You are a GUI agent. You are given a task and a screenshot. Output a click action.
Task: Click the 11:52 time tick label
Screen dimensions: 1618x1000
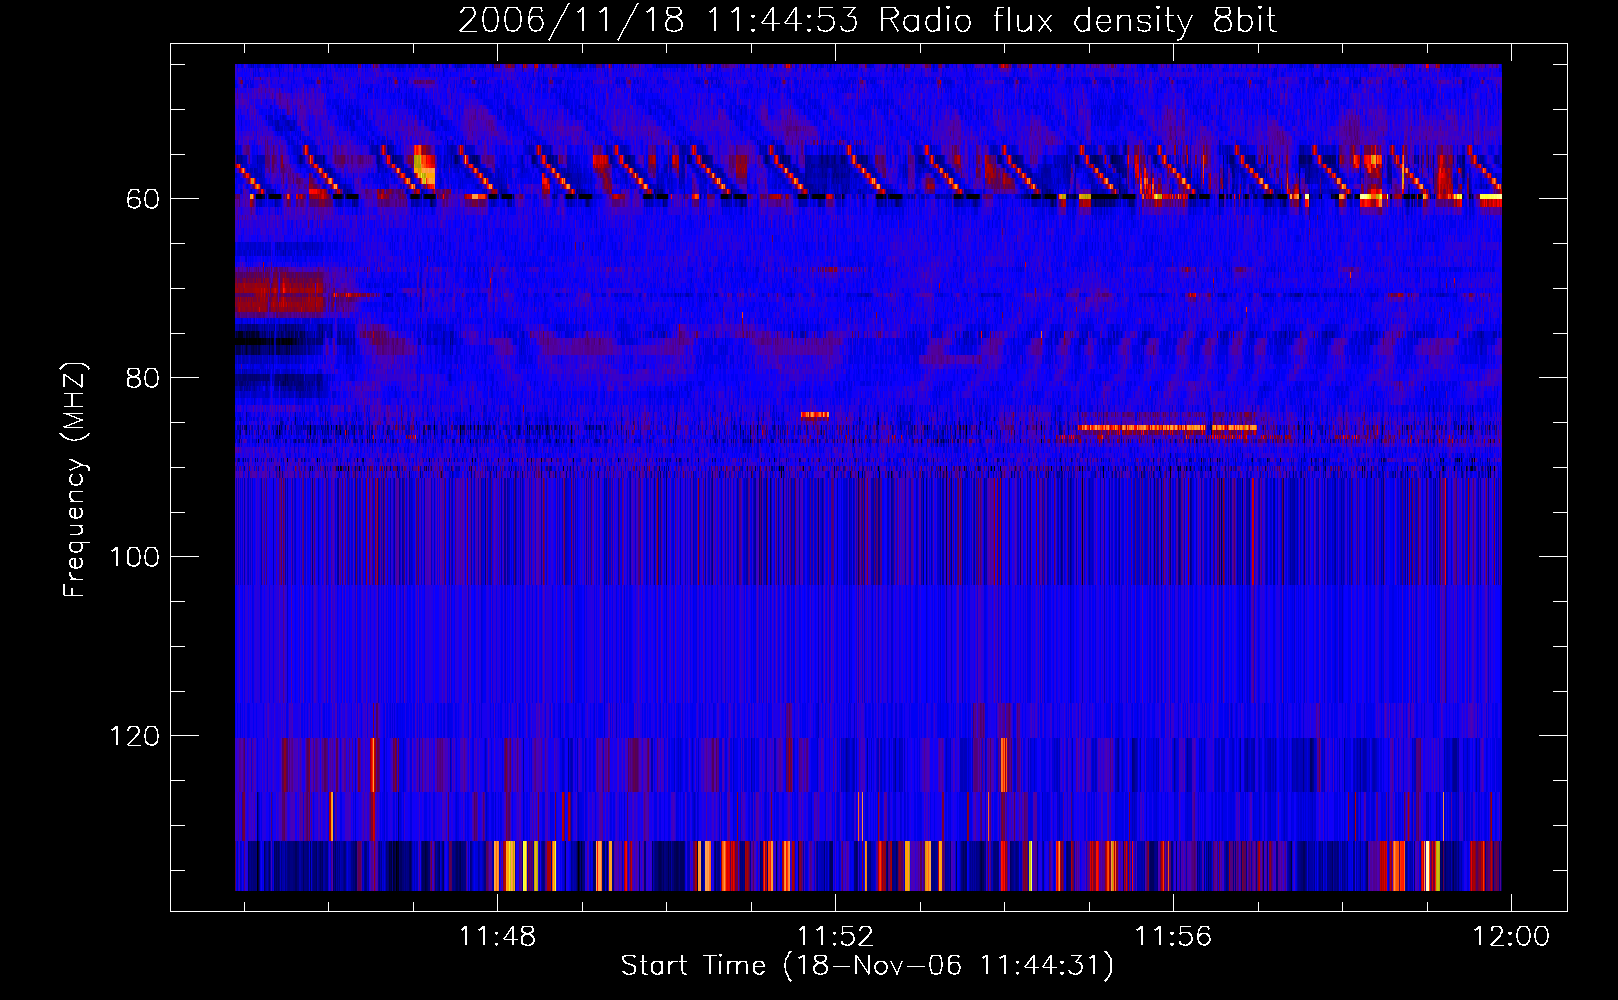[835, 936]
